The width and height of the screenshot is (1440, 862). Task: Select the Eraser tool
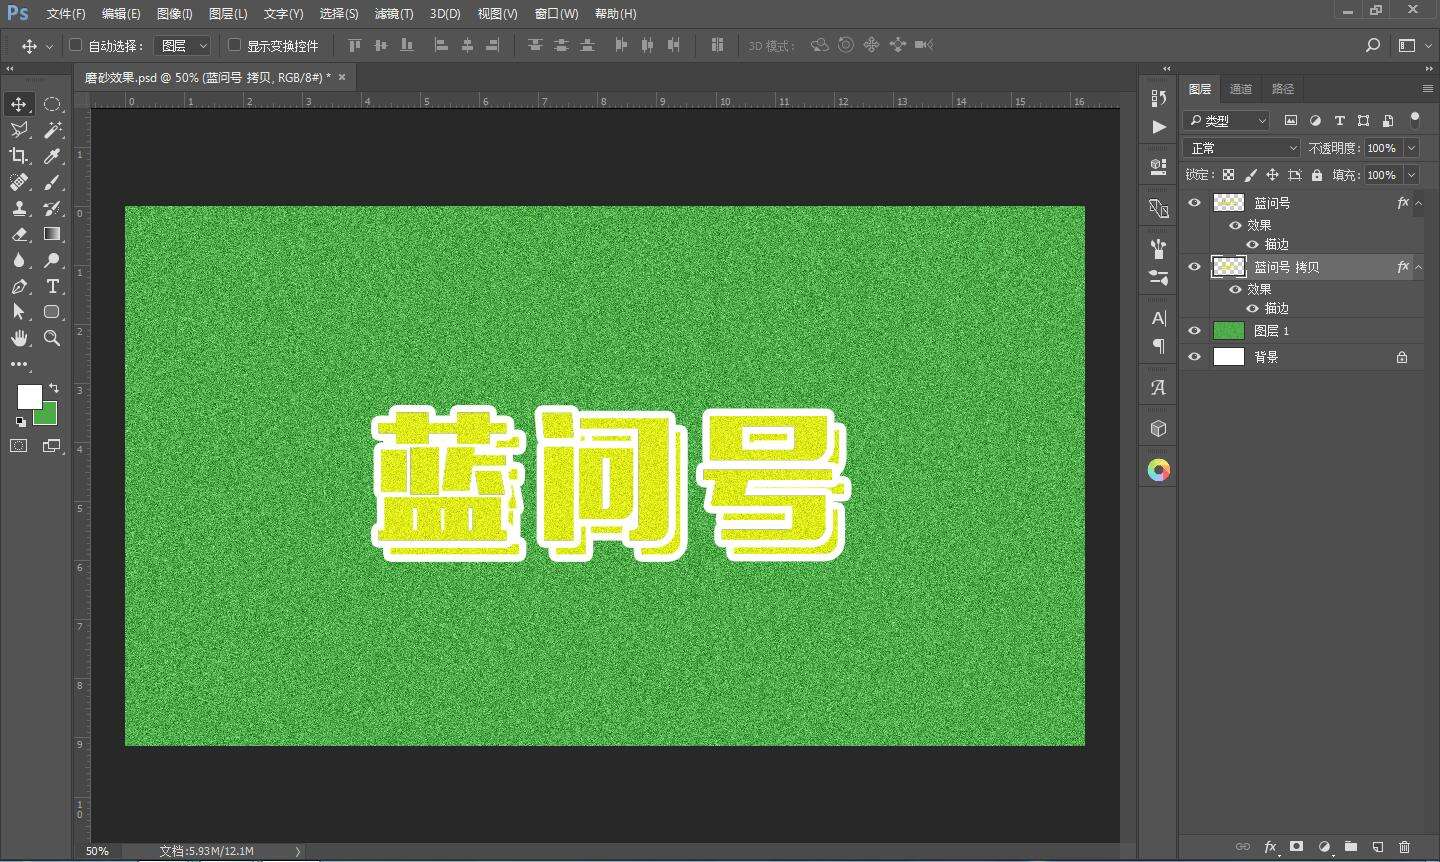point(19,234)
